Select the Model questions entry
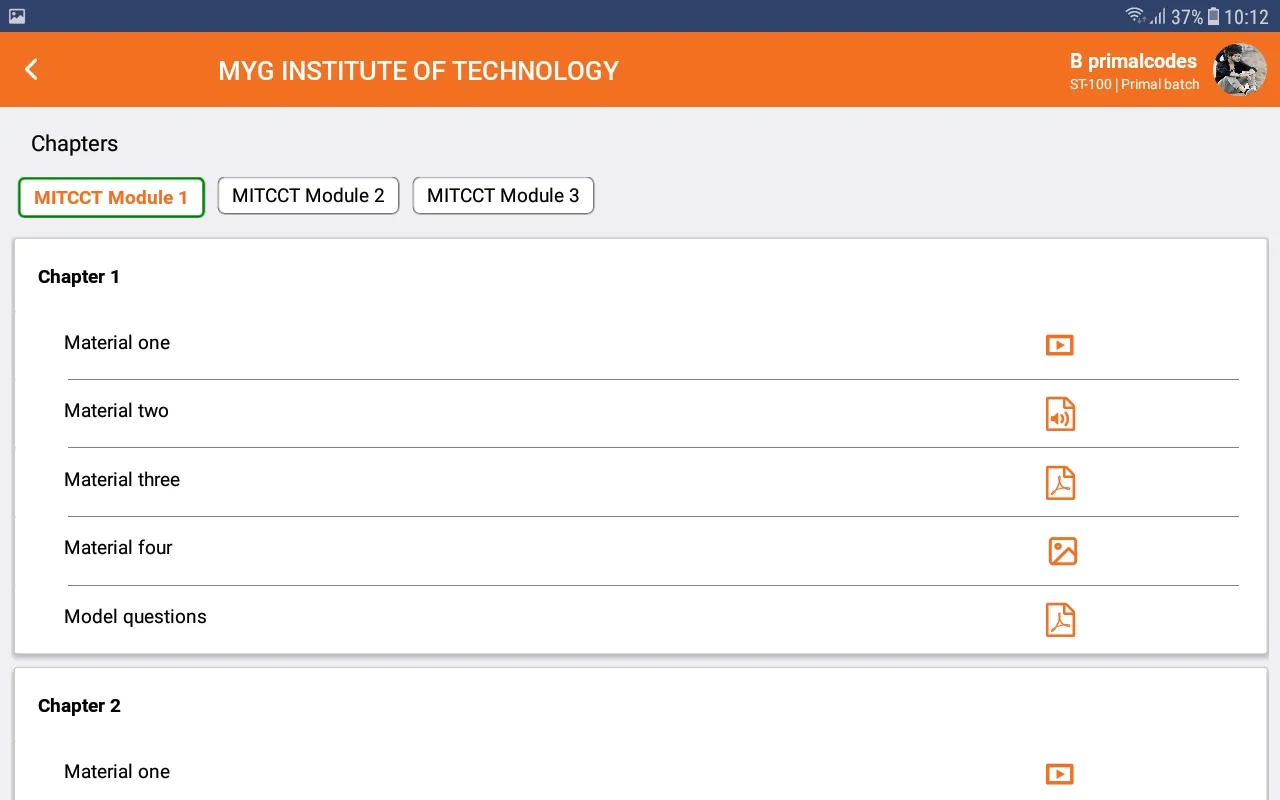 [135, 617]
